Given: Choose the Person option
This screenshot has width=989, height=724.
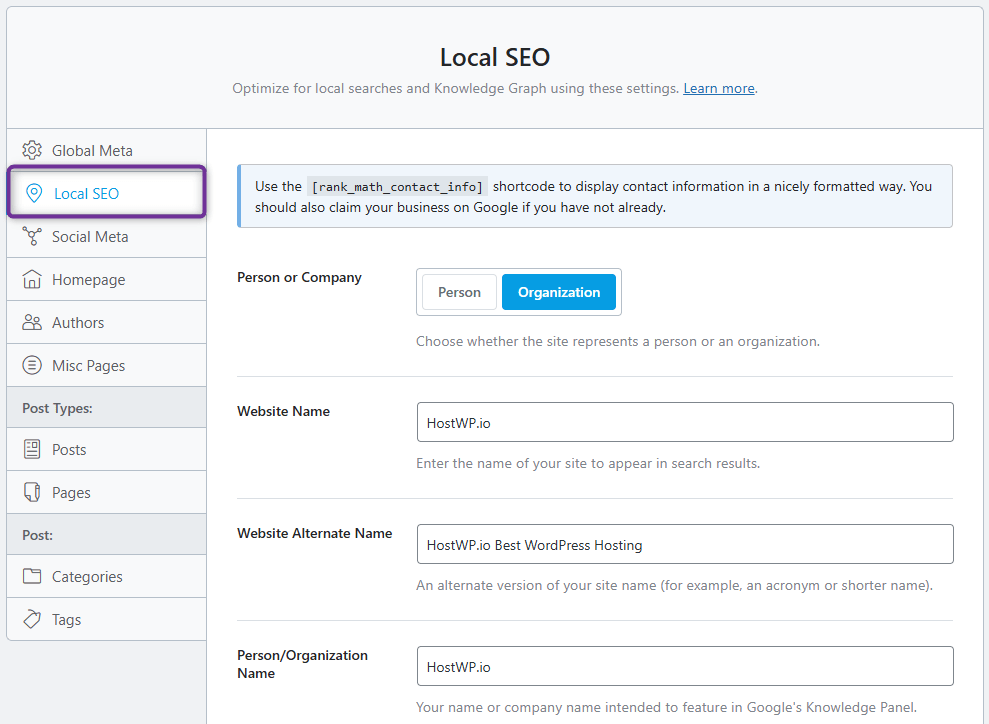Looking at the screenshot, I should tap(459, 292).
